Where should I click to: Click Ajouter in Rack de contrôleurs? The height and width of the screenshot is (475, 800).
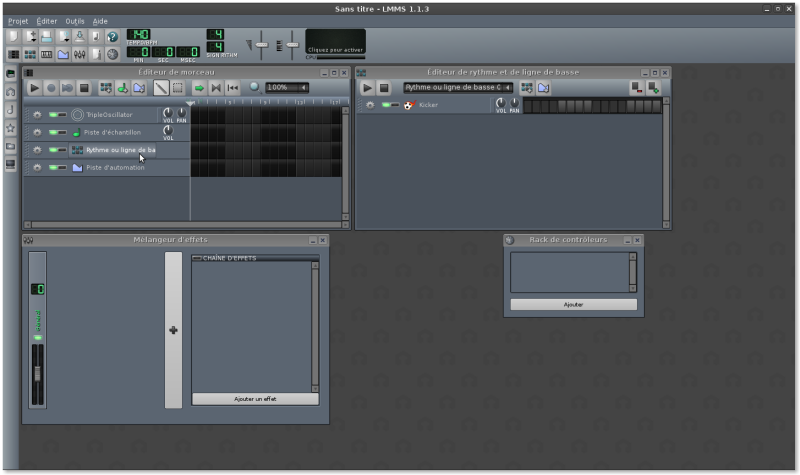pyautogui.click(x=573, y=305)
